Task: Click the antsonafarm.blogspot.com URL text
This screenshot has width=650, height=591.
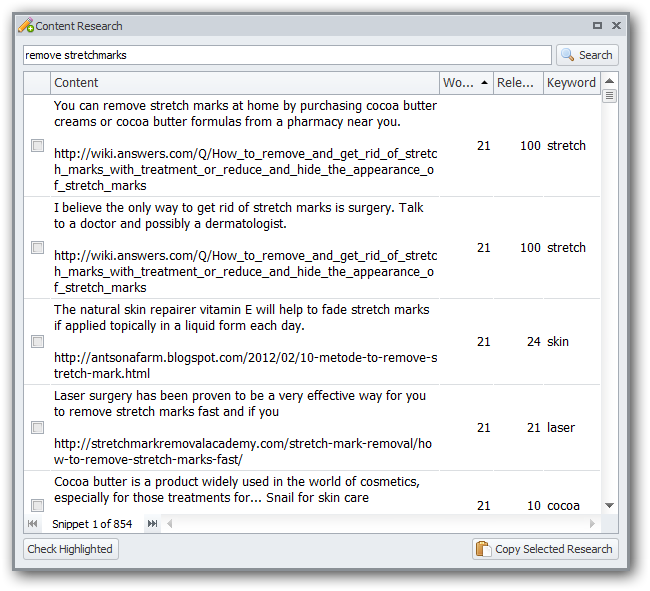Action: tap(245, 366)
